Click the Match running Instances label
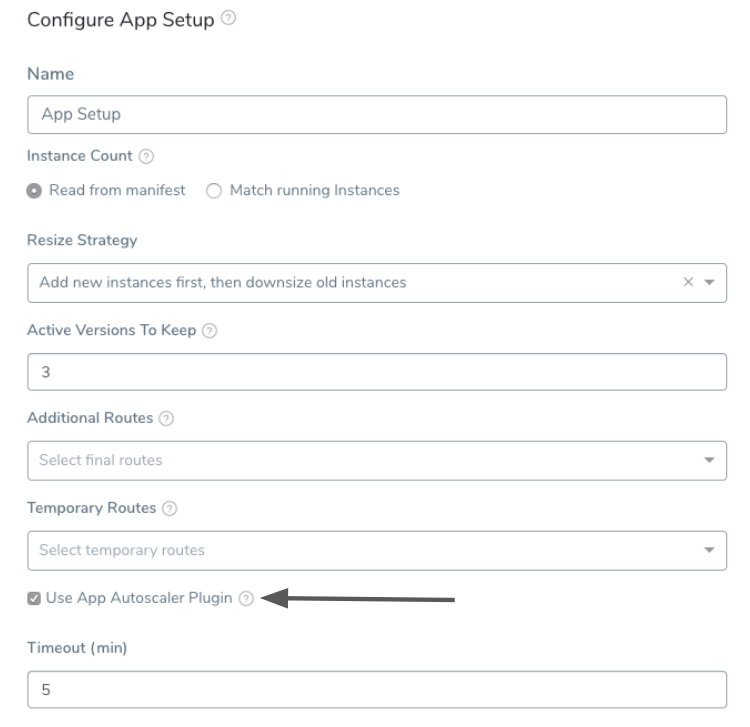 click(x=315, y=190)
